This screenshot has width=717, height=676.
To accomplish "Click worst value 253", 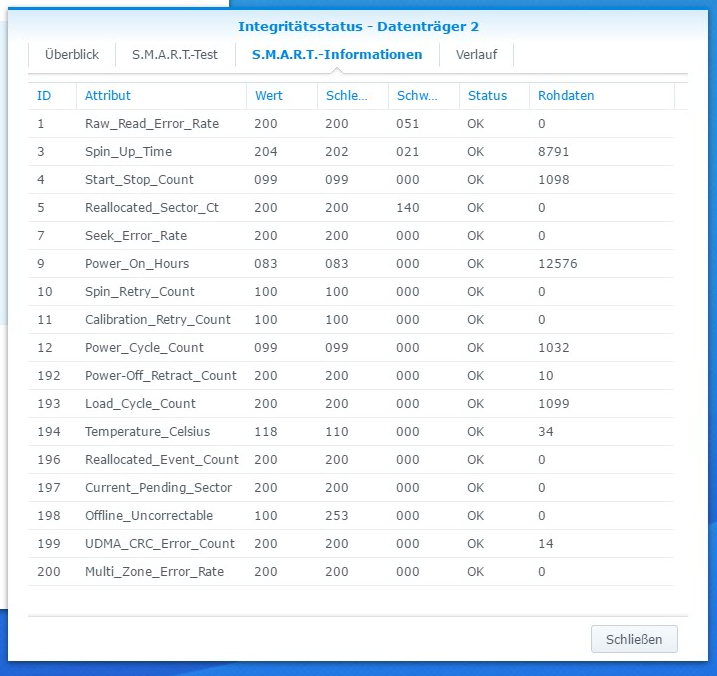I will pyautogui.click(x=337, y=515).
